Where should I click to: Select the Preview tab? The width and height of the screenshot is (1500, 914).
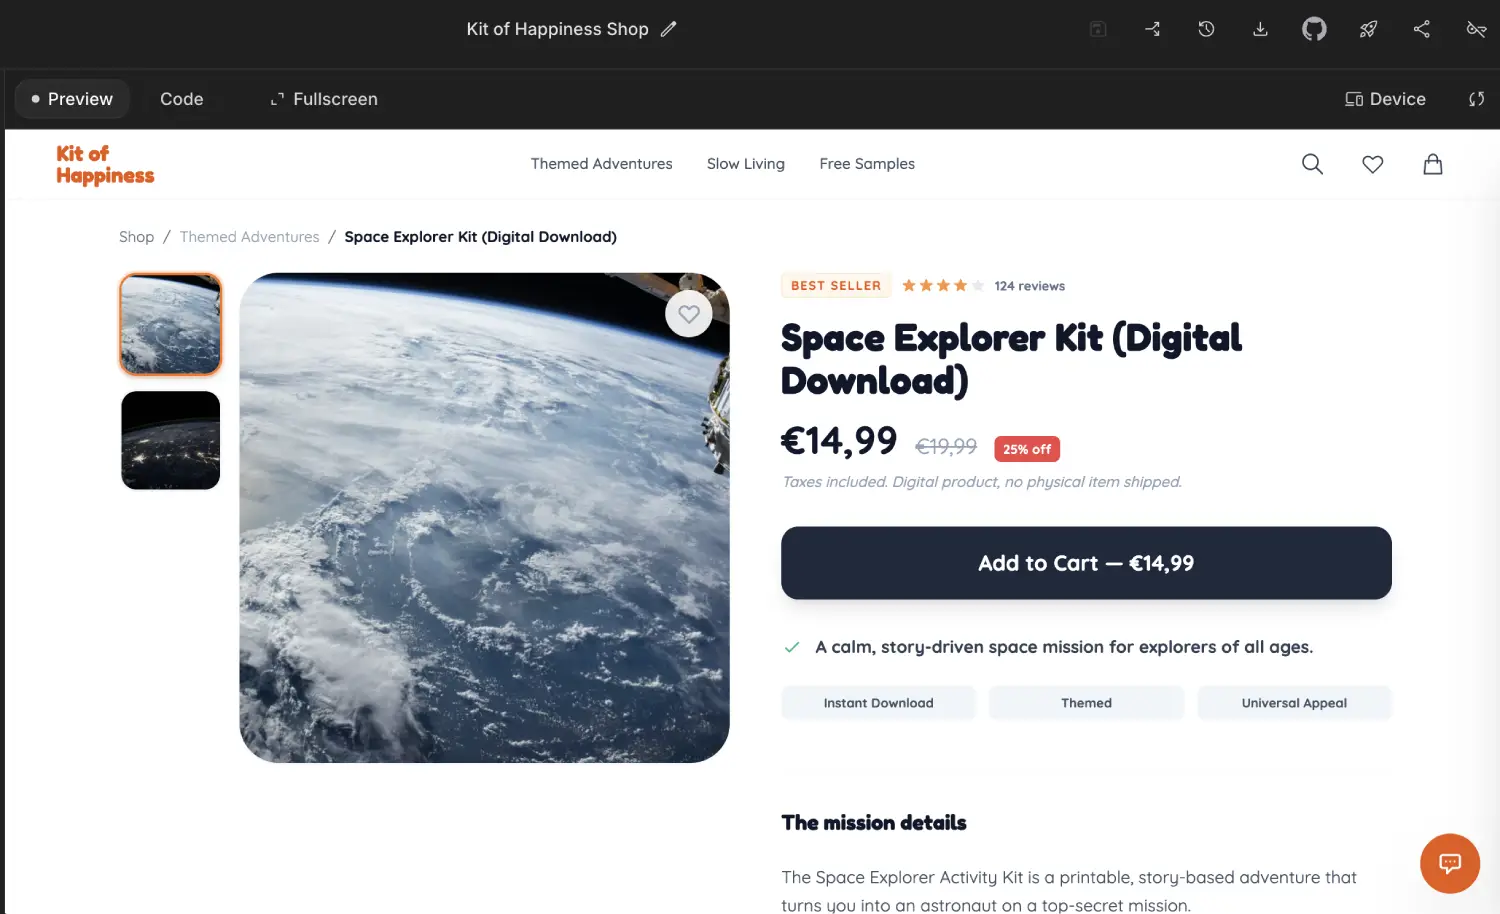click(x=71, y=99)
